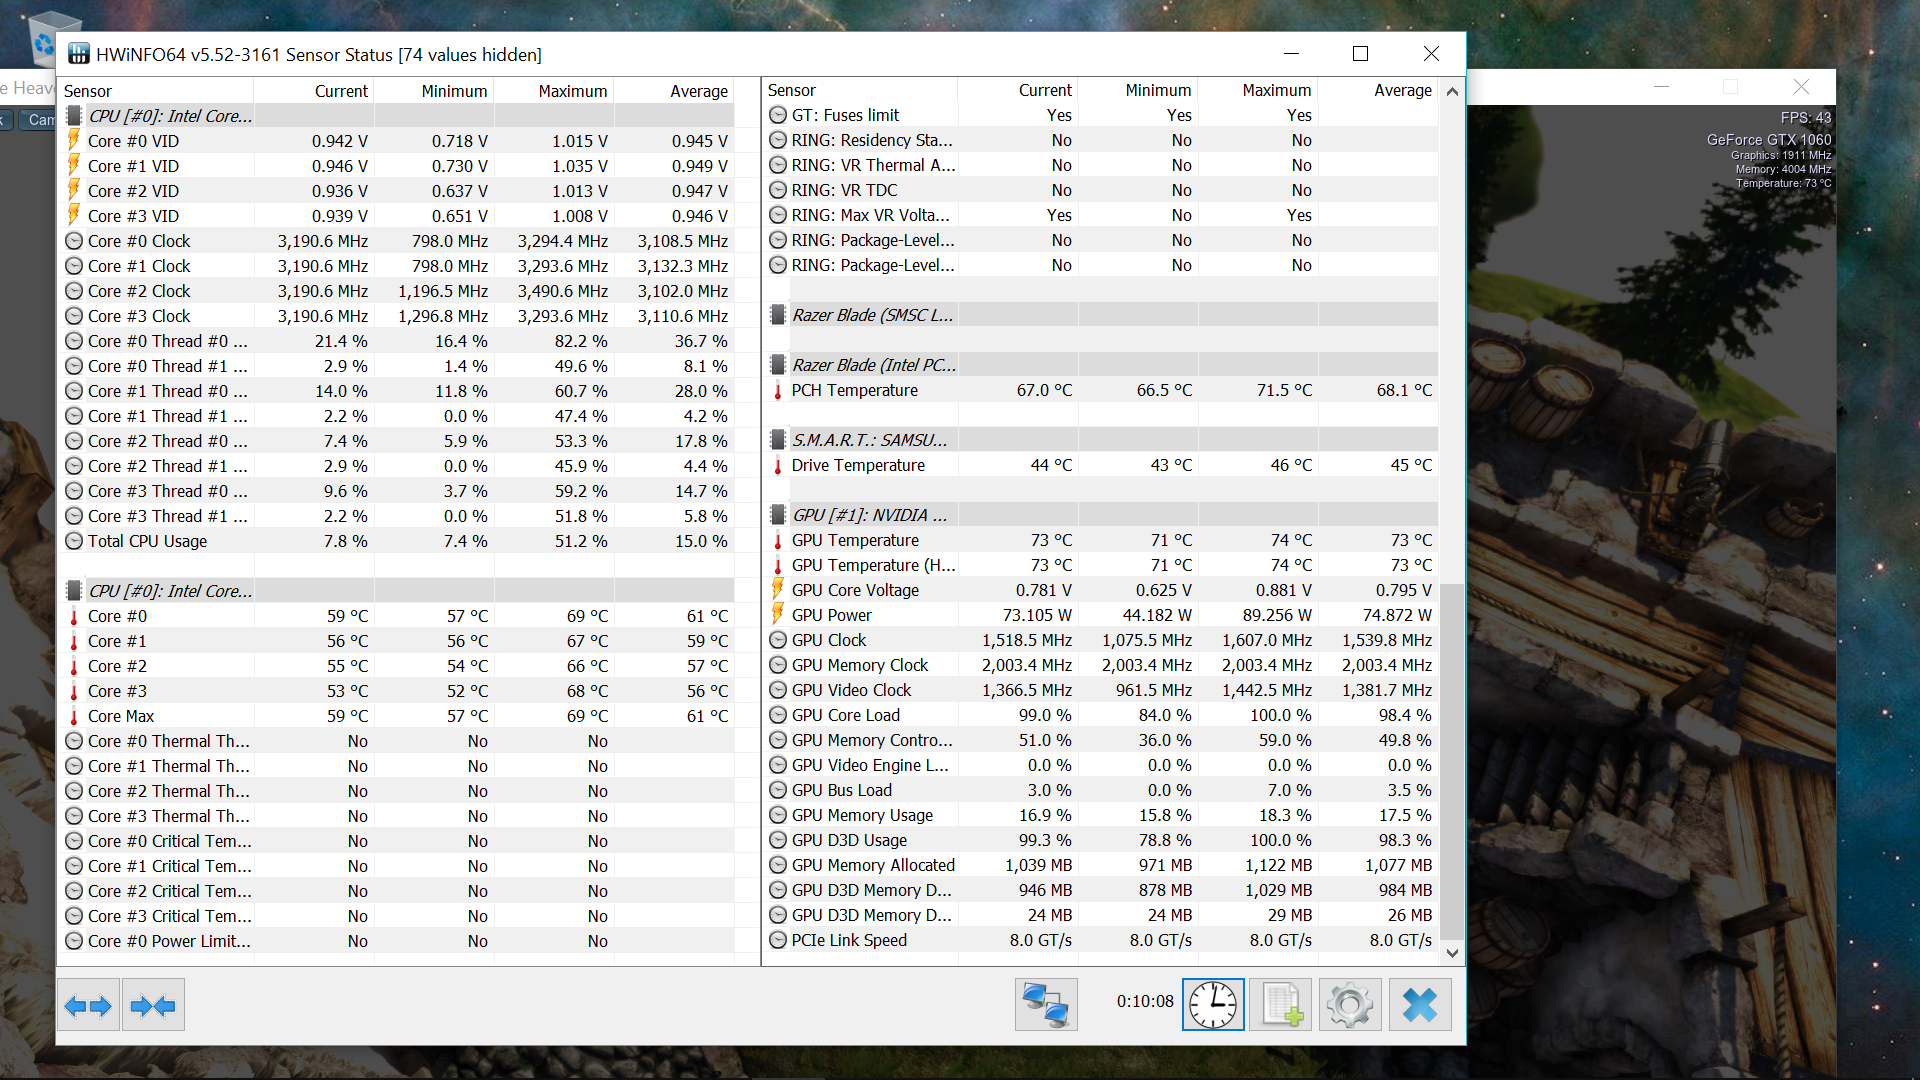Image resolution: width=1920 pixels, height=1080 pixels.
Task: Select the Core #0 Thermal Th... row
Action: (397, 741)
